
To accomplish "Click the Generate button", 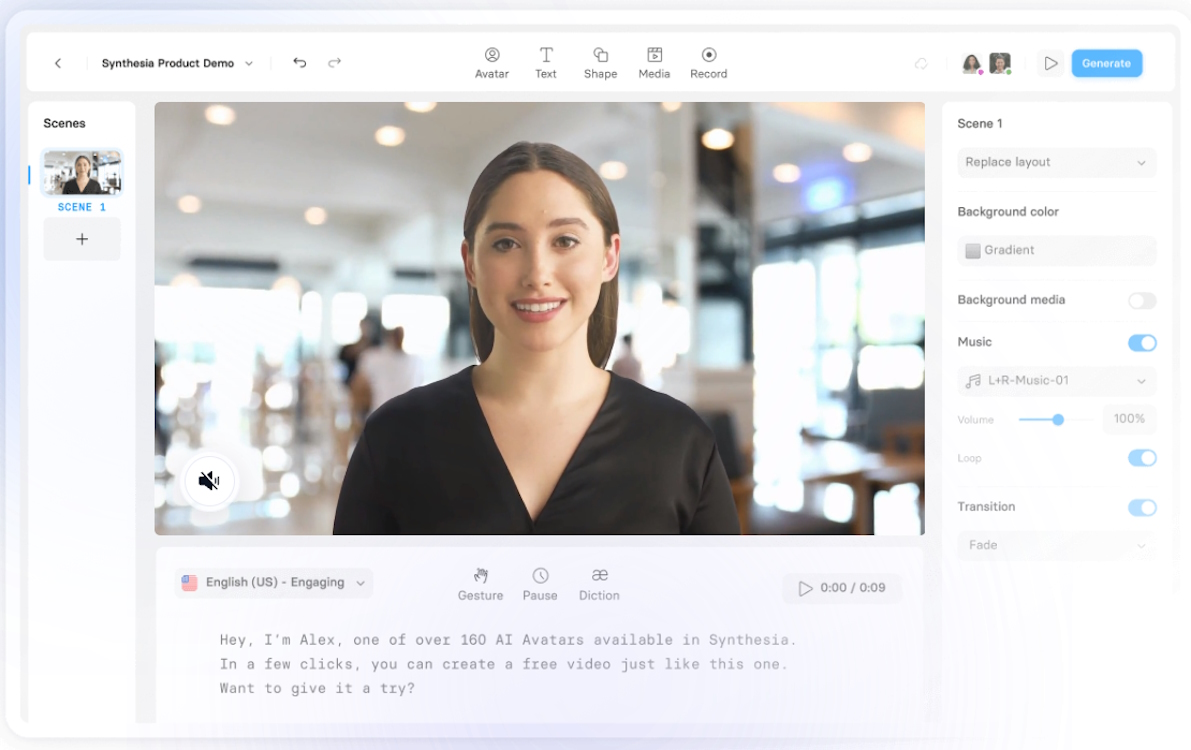I will point(1106,62).
